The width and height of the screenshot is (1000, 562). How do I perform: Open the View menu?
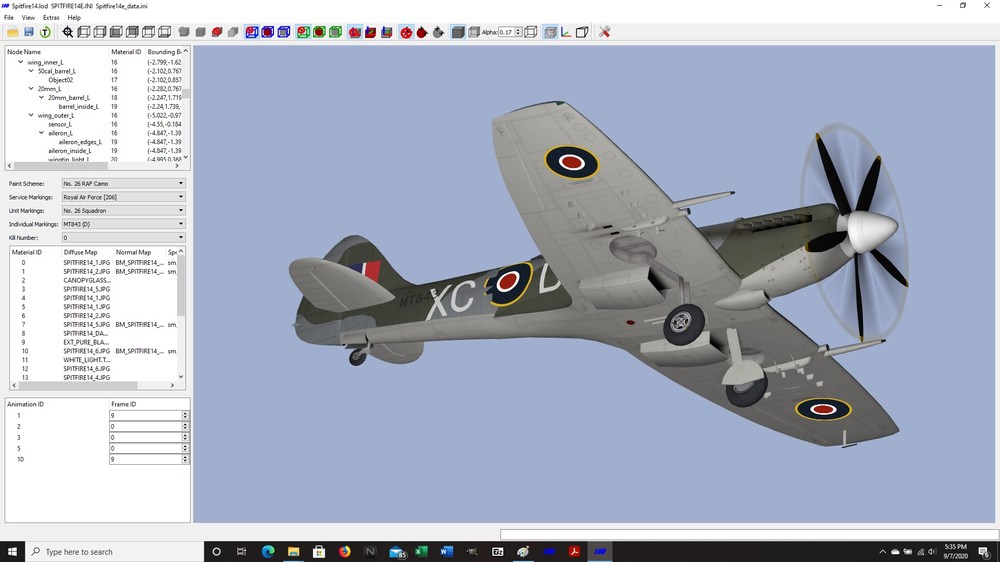click(x=28, y=18)
